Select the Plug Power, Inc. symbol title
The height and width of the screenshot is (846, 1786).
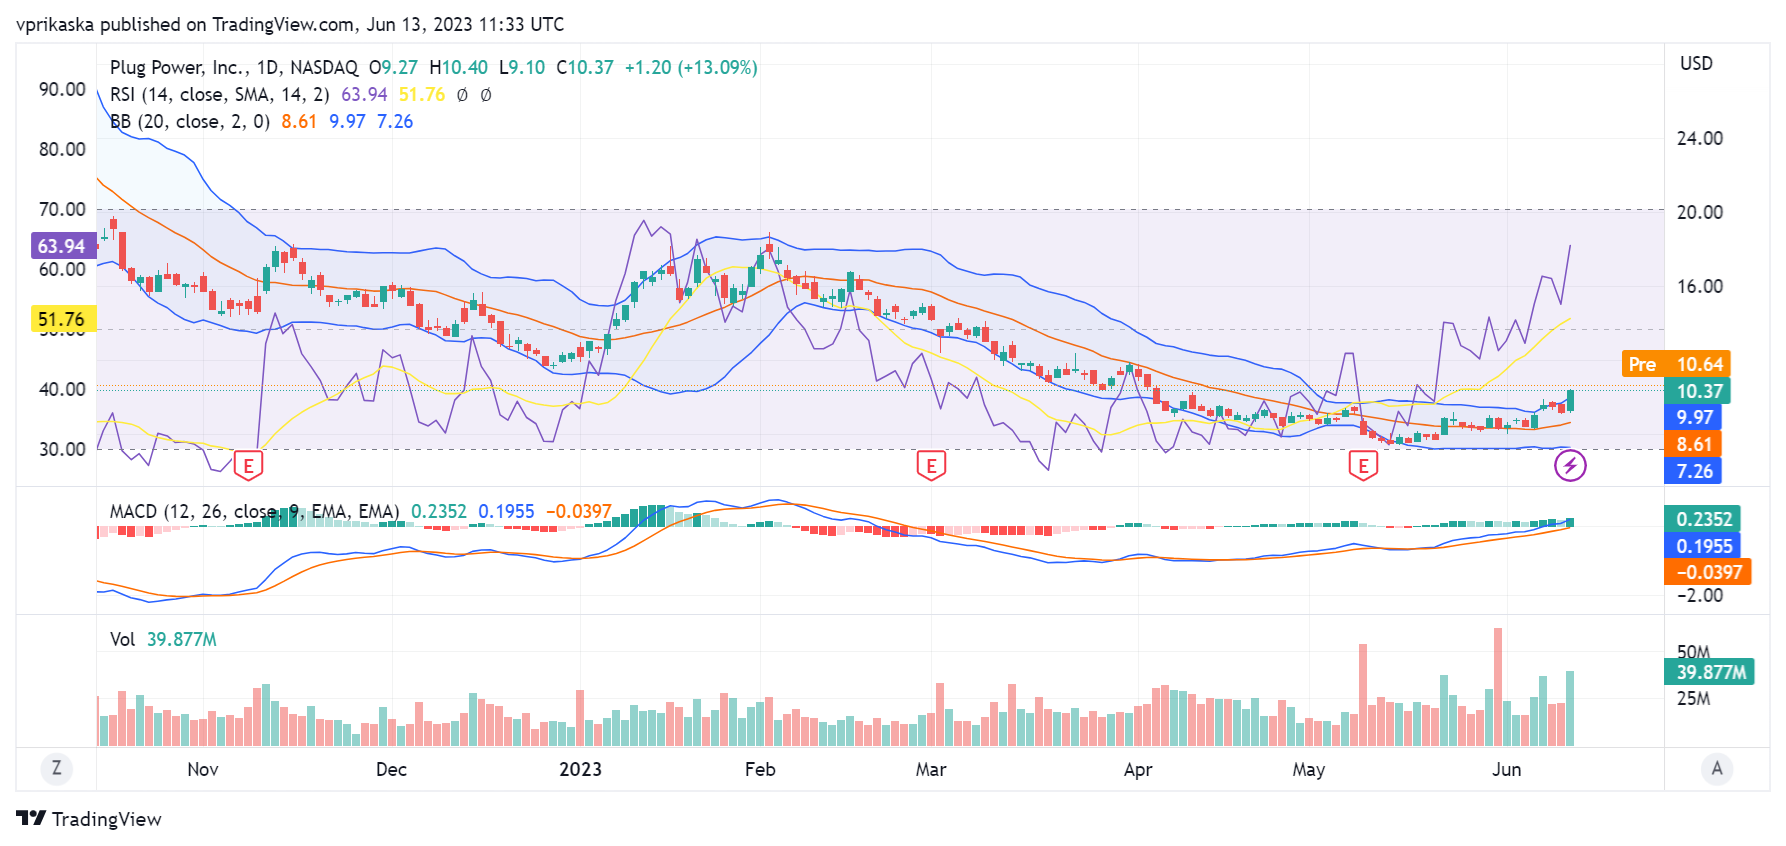[x=234, y=67]
